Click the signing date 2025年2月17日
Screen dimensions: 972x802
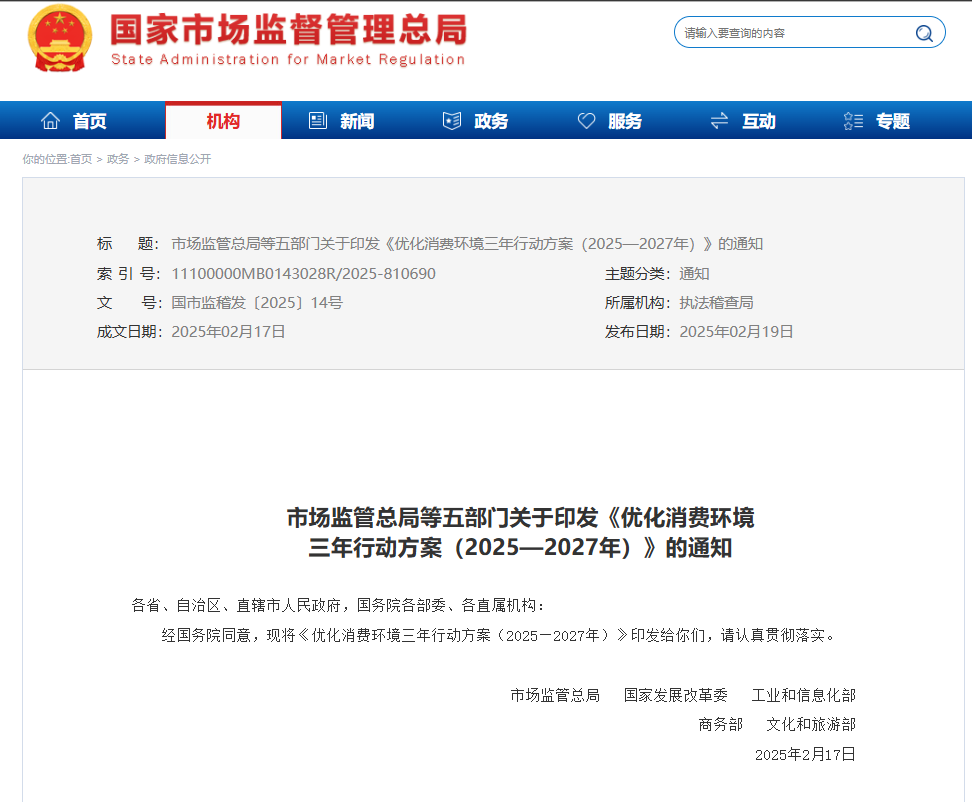pos(805,754)
